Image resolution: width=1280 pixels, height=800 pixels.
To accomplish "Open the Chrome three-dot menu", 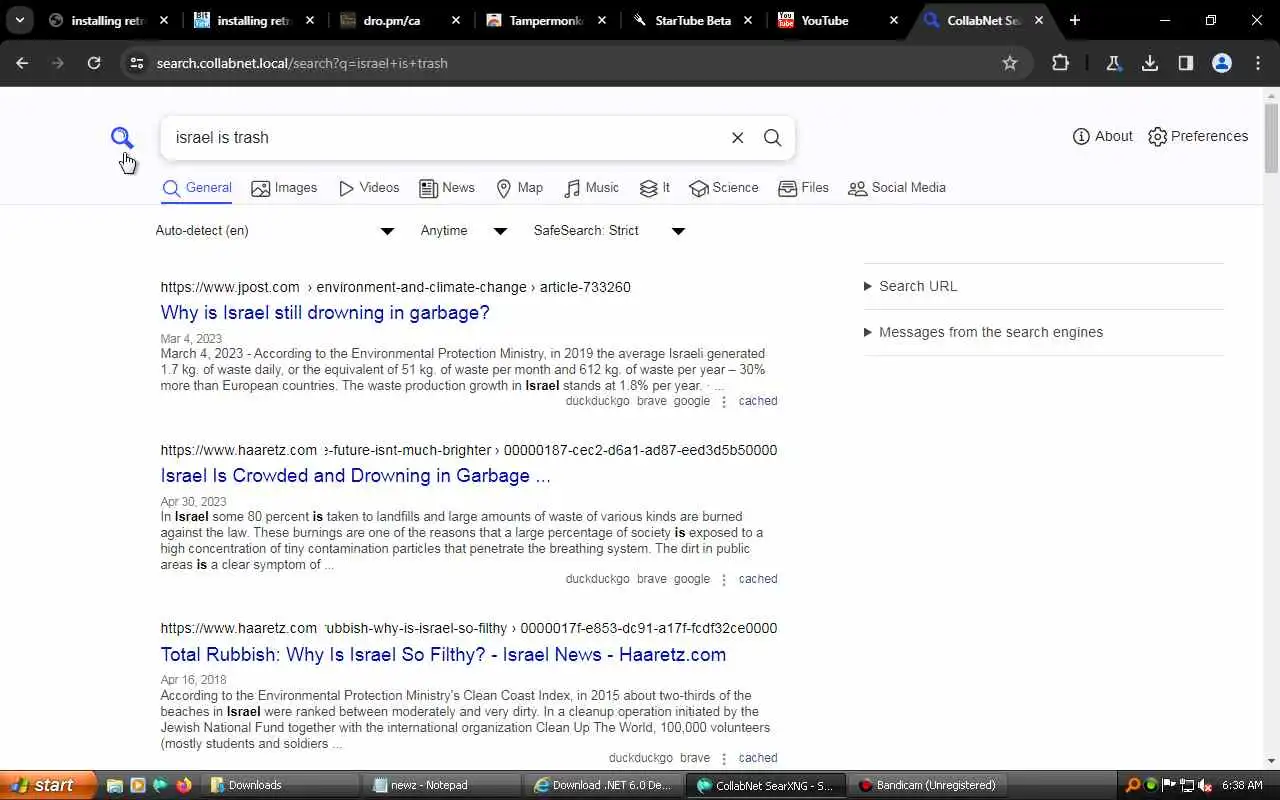I will 1258,63.
